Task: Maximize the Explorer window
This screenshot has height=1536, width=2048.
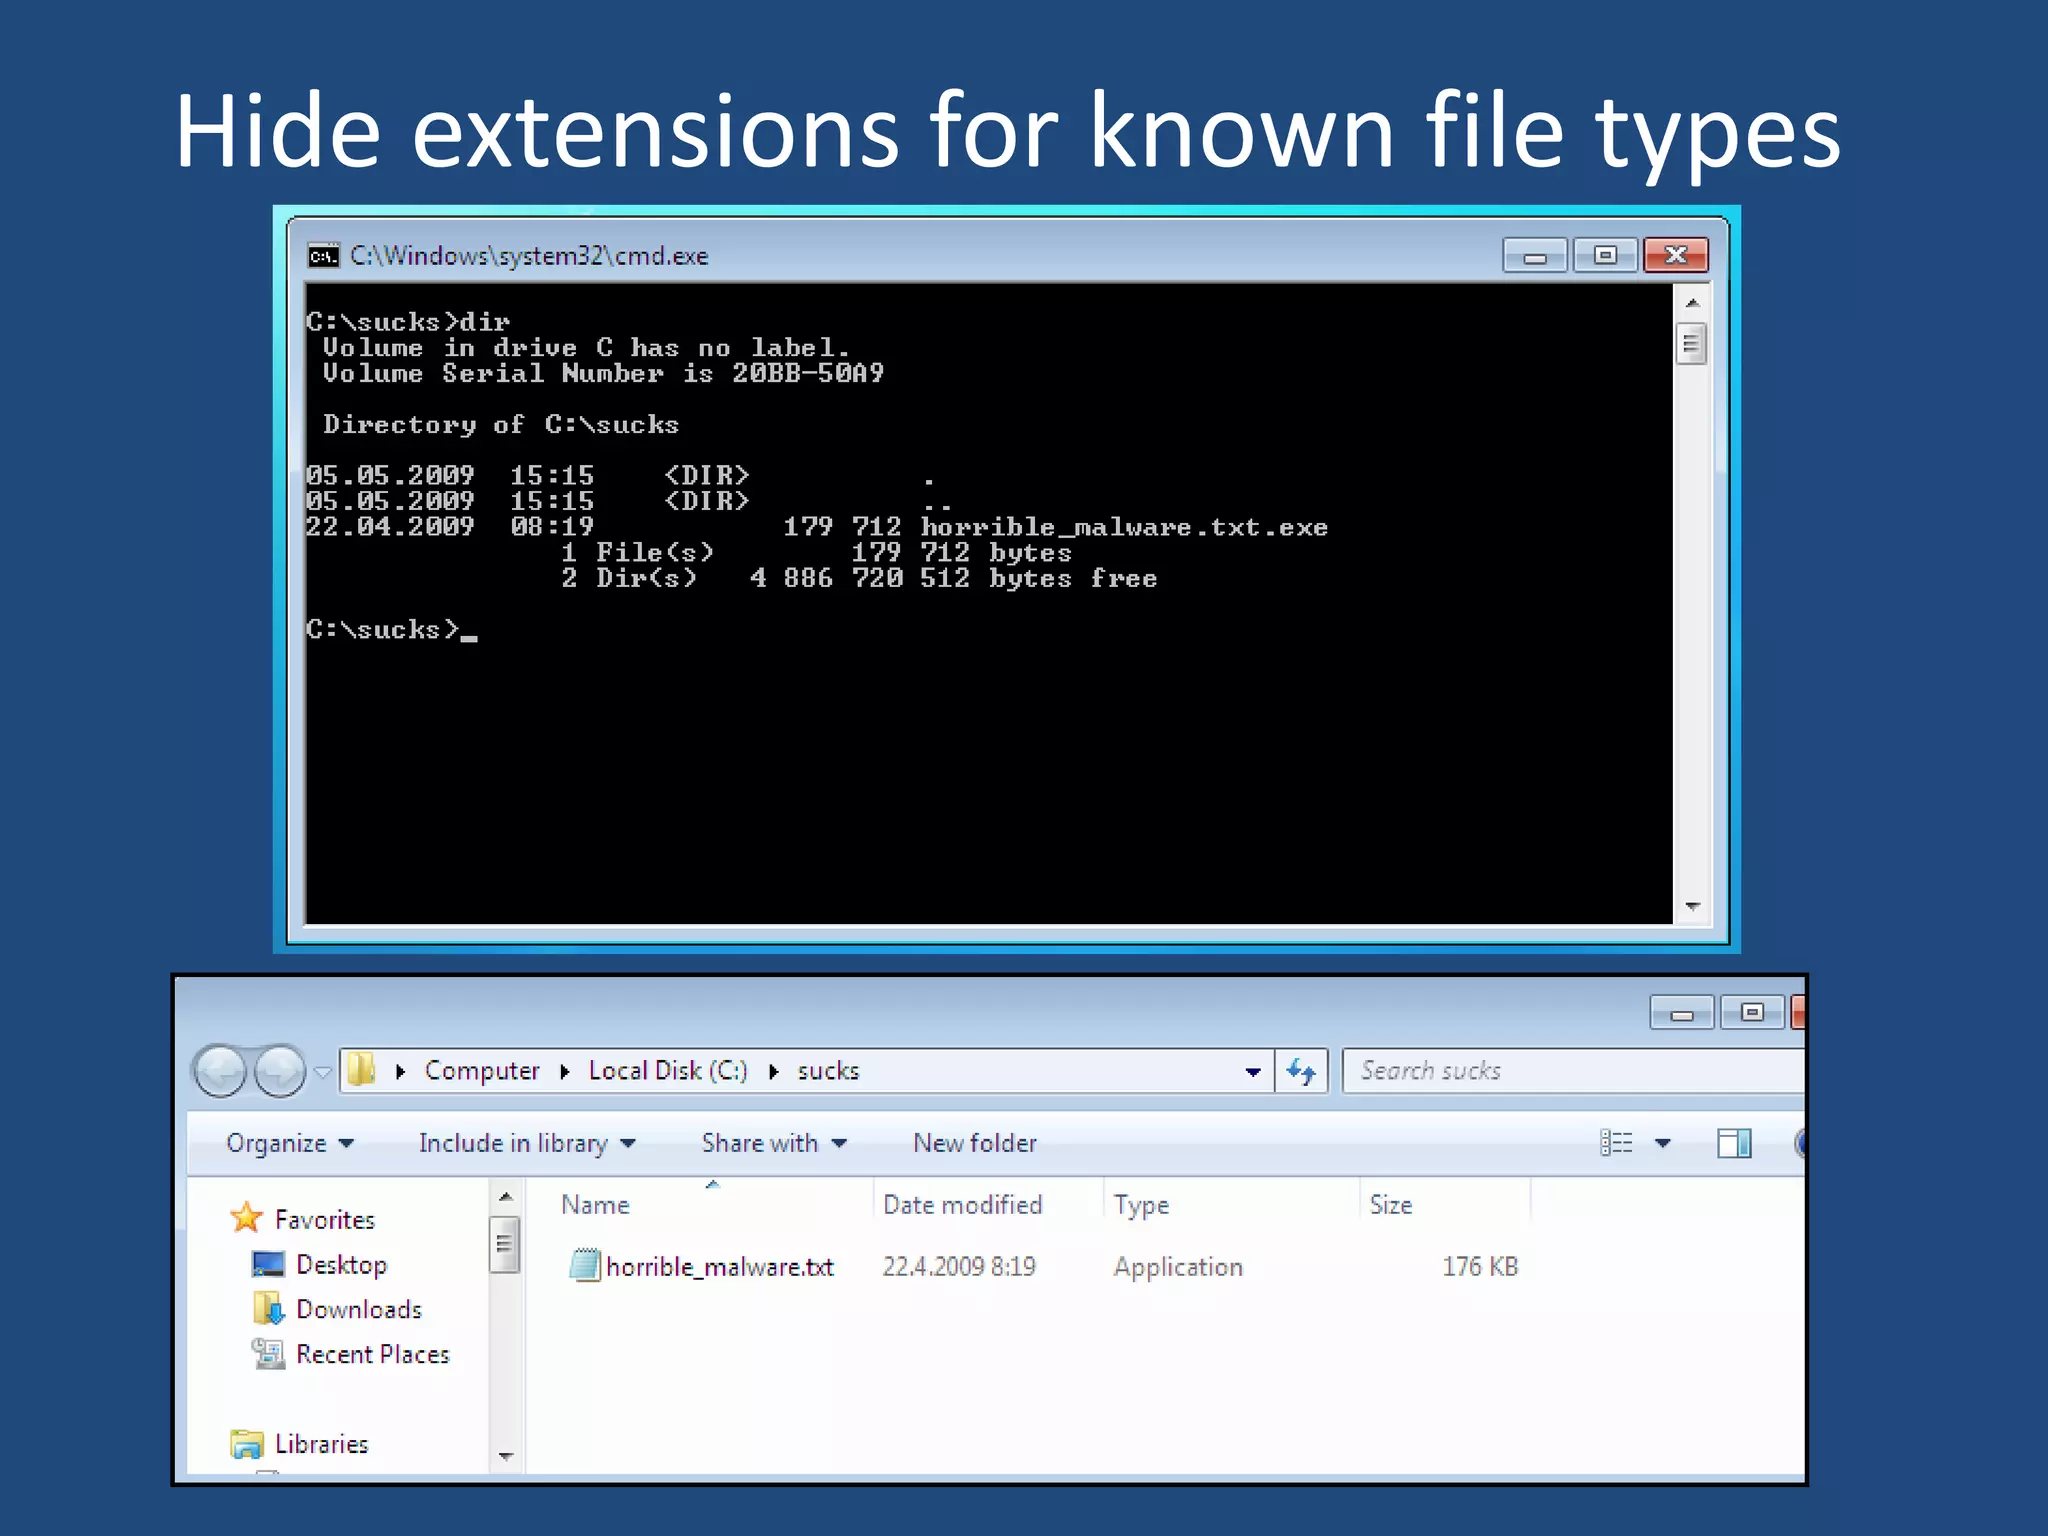Action: pos(1752,1013)
